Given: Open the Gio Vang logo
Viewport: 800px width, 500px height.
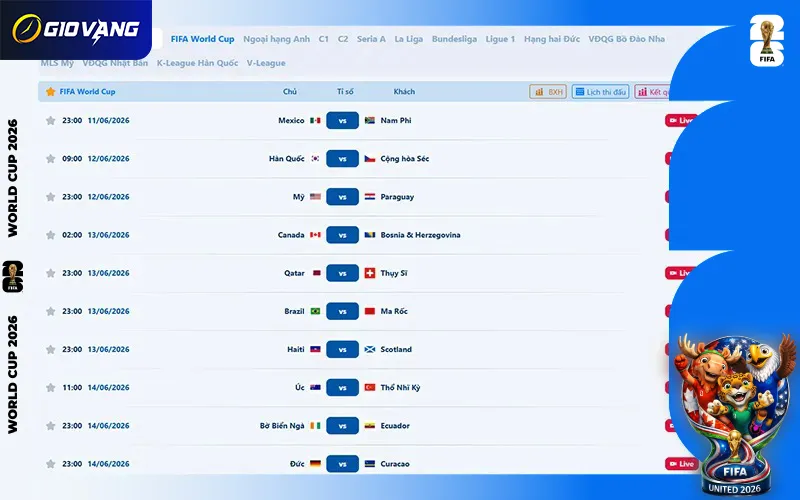Looking at the screenshot, I should click(76, 29).
